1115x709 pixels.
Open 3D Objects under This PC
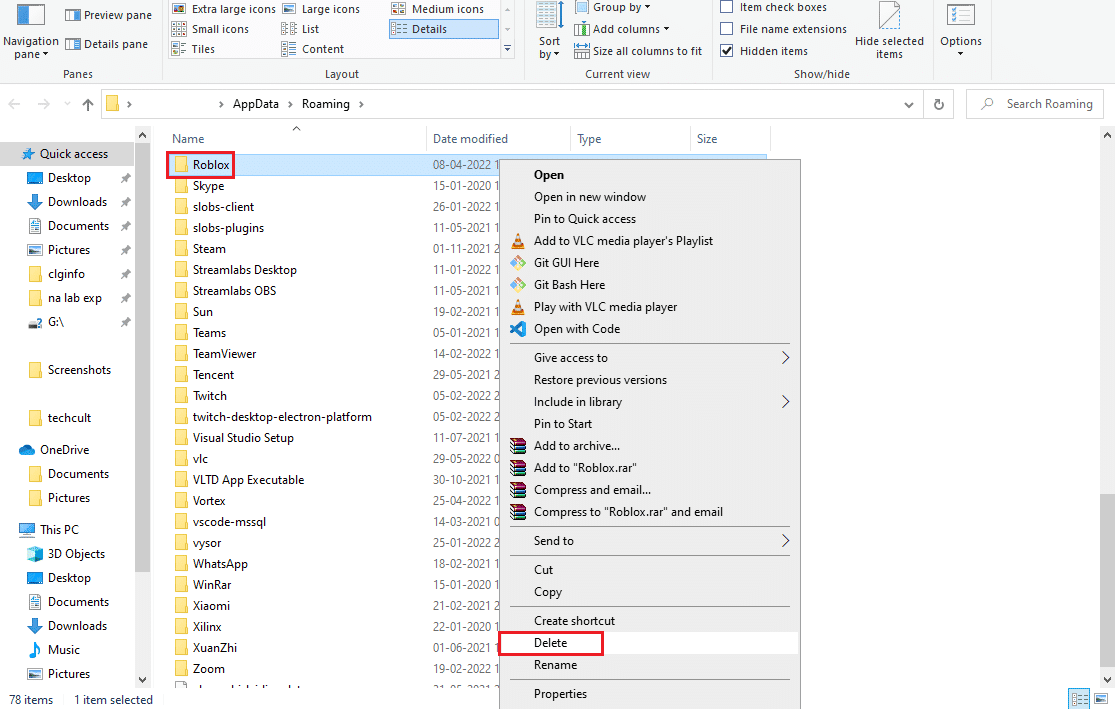76,554
